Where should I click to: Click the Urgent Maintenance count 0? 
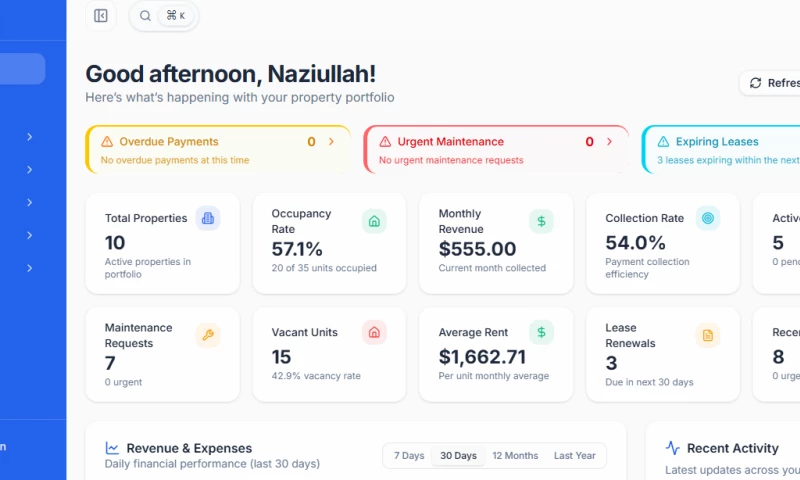click(x=589, y=142)
